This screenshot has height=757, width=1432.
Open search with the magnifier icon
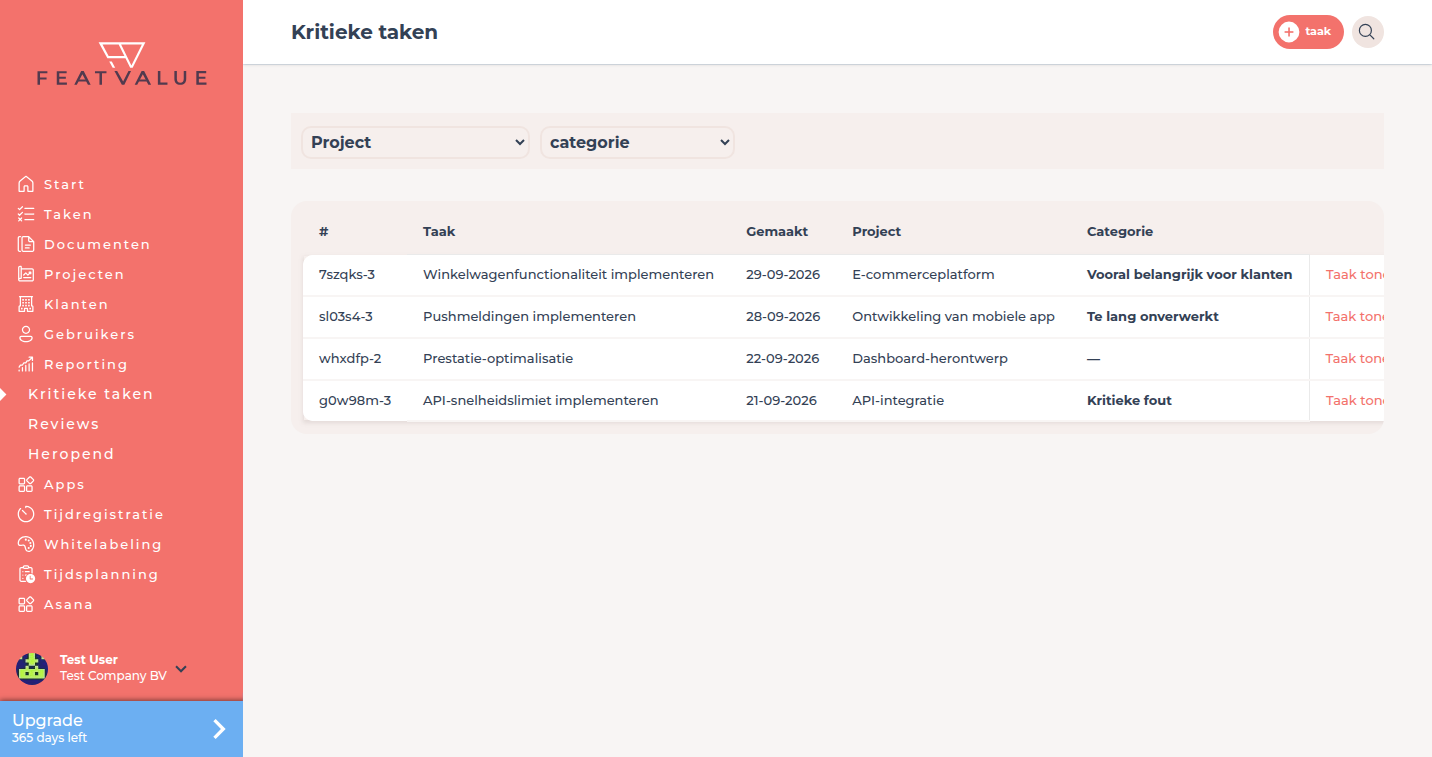point(1367,32)
